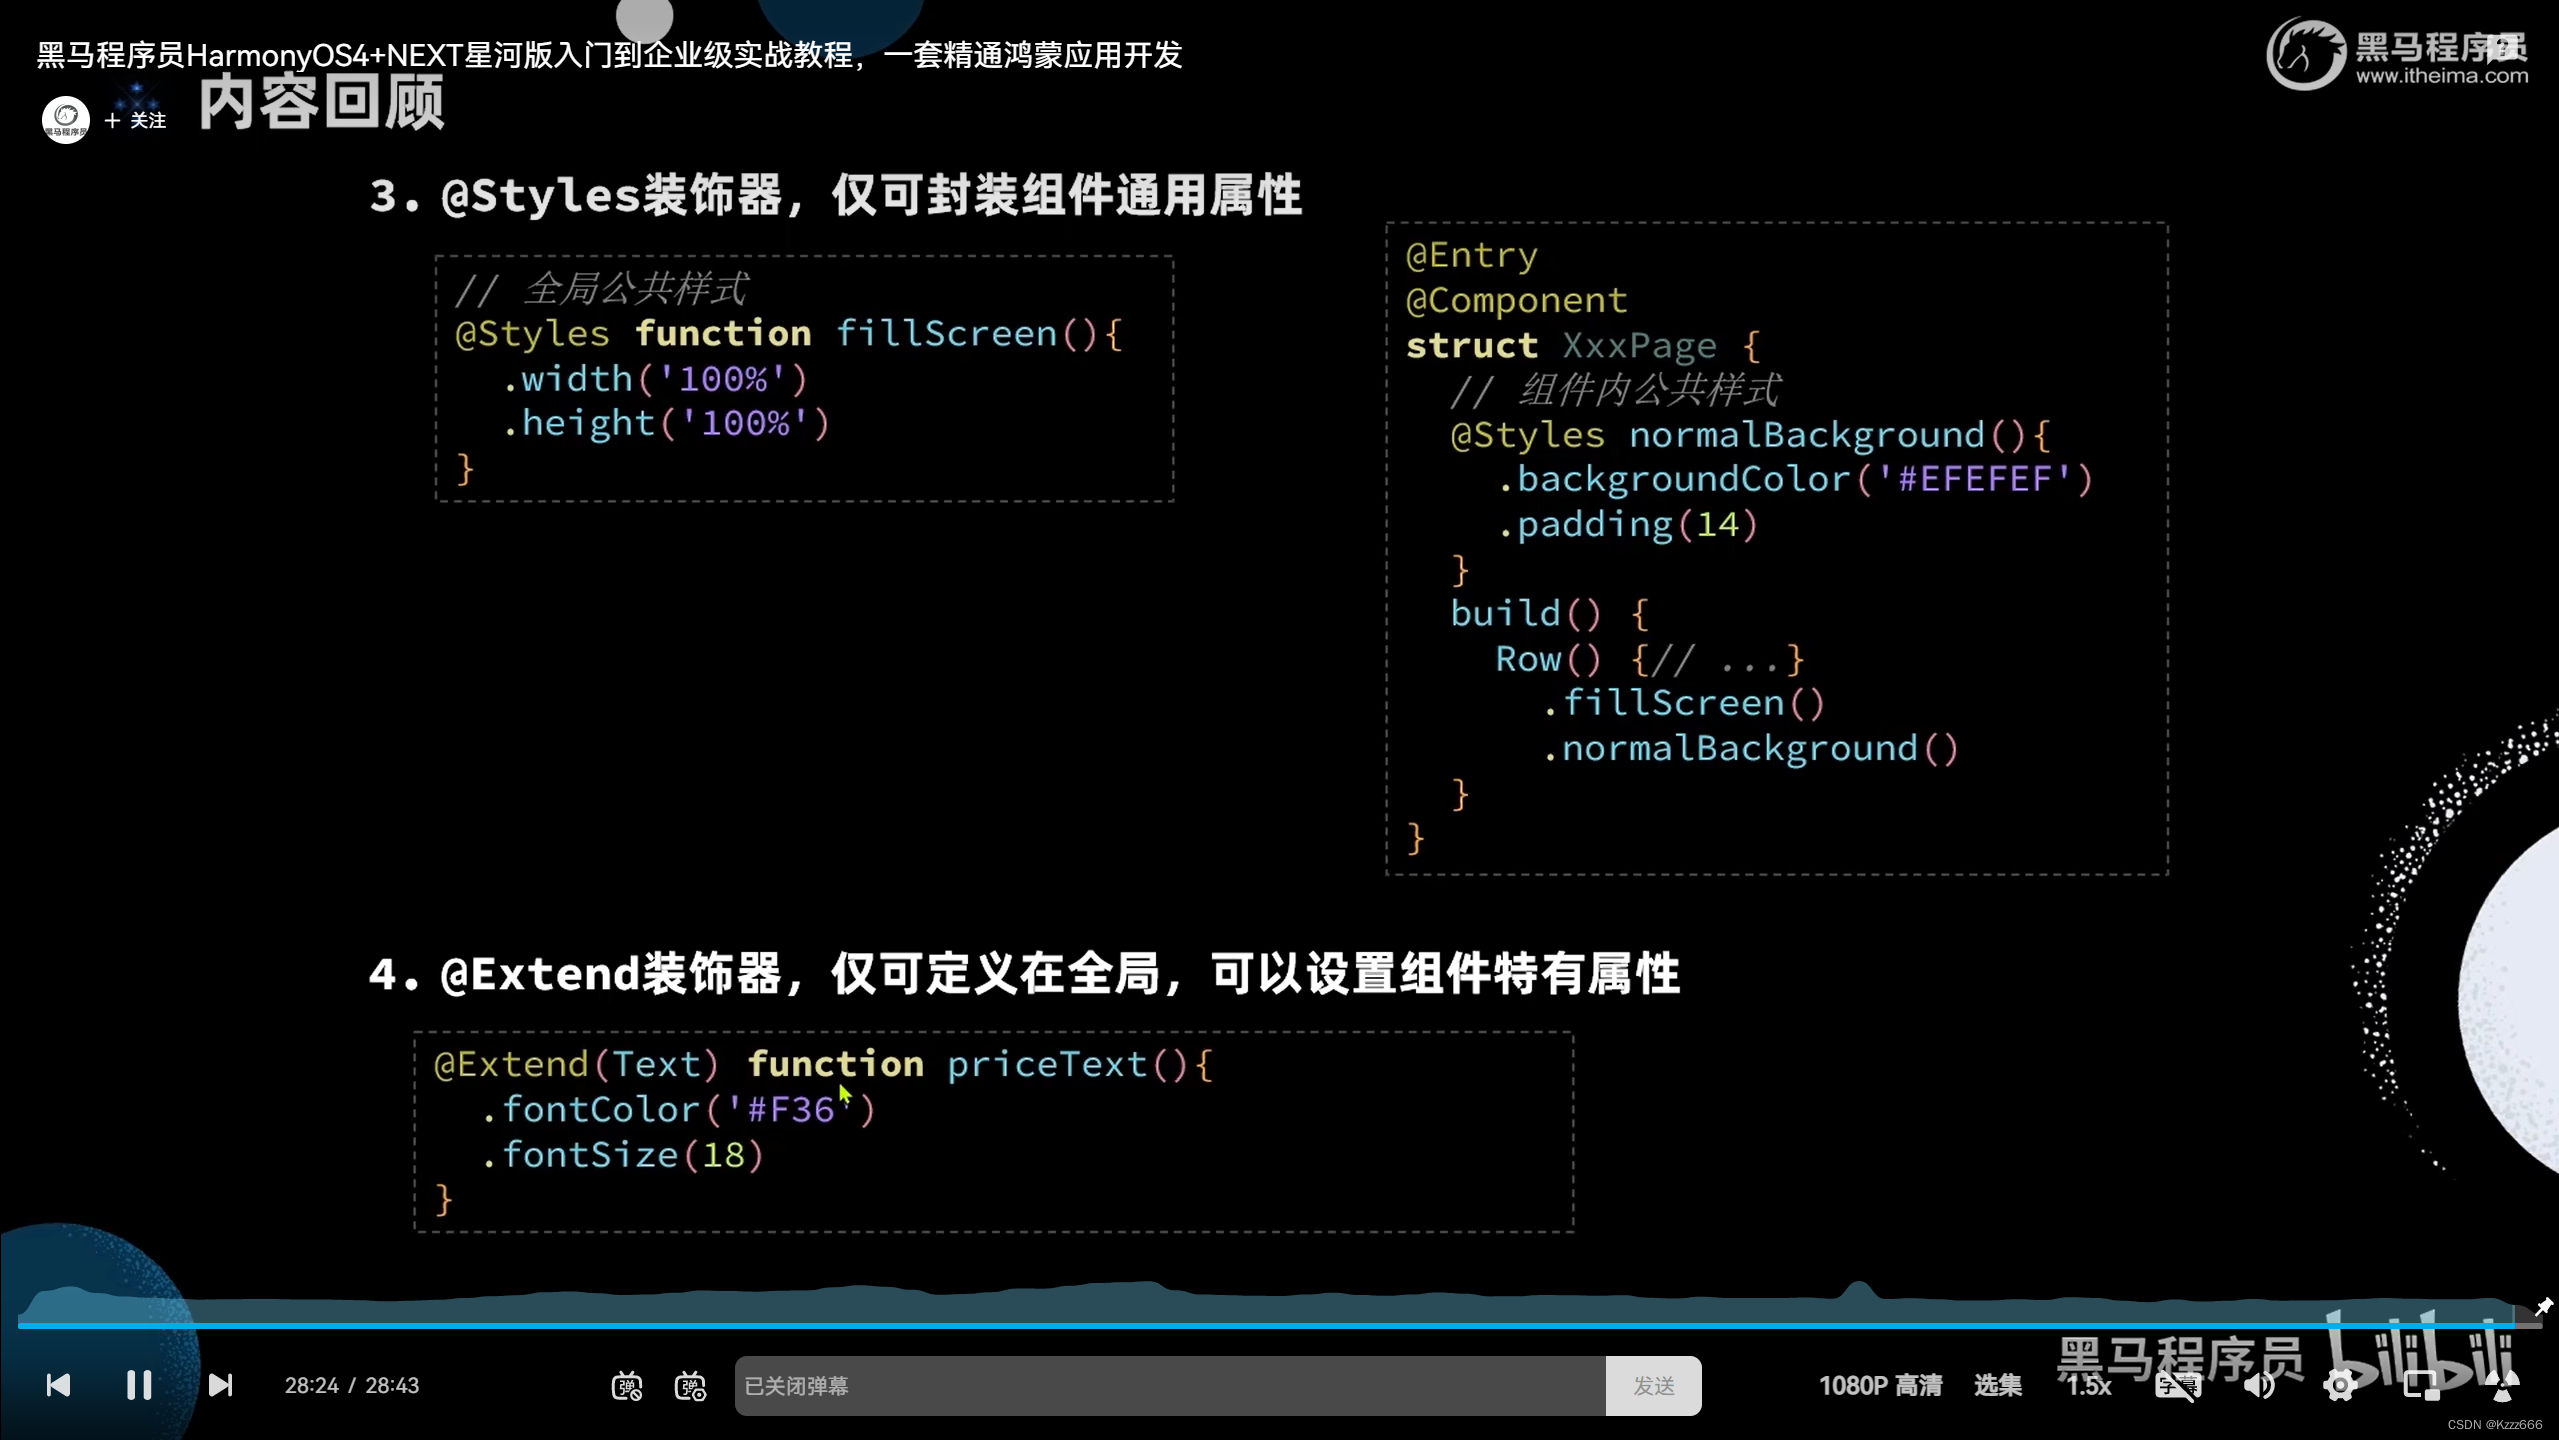The width and height of the screenshot is (2559, 1440).
Task: Open the 1080P 高清 quality dropdown
Action: pyautogui.click(x=1880, y=1385)
